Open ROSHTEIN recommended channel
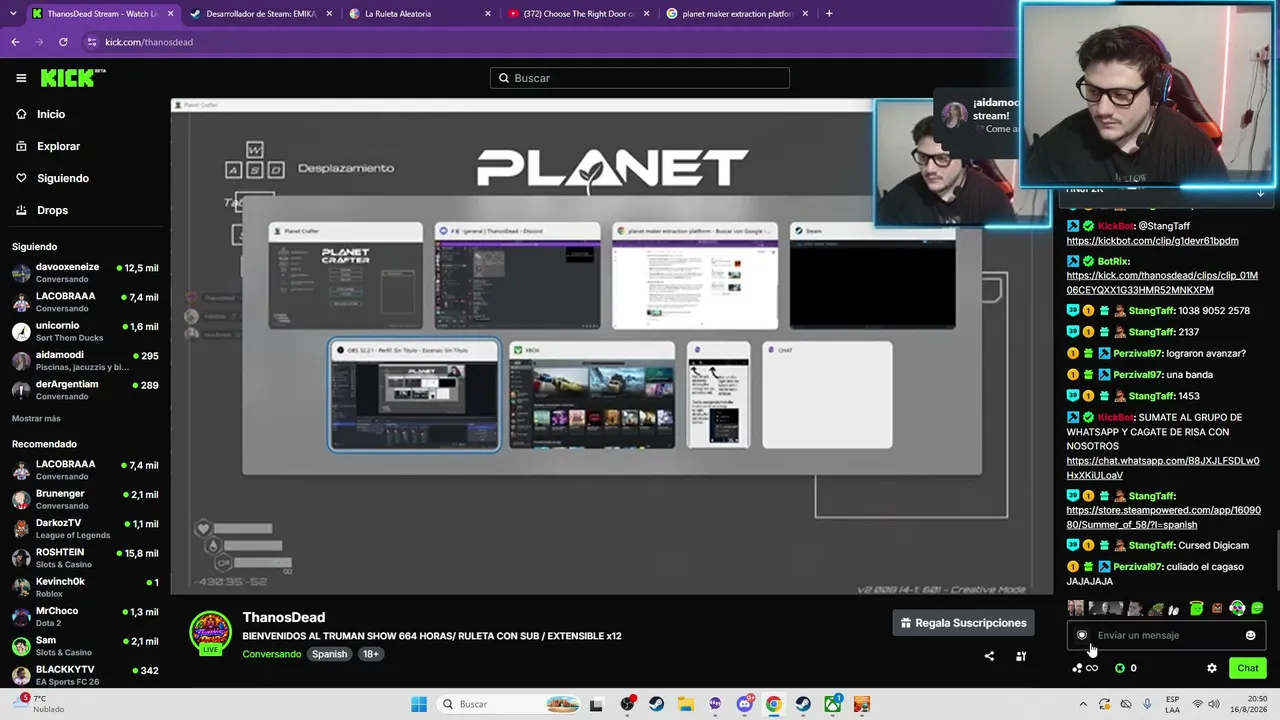This screenshot has width=1280, height=720. [84, 557]
